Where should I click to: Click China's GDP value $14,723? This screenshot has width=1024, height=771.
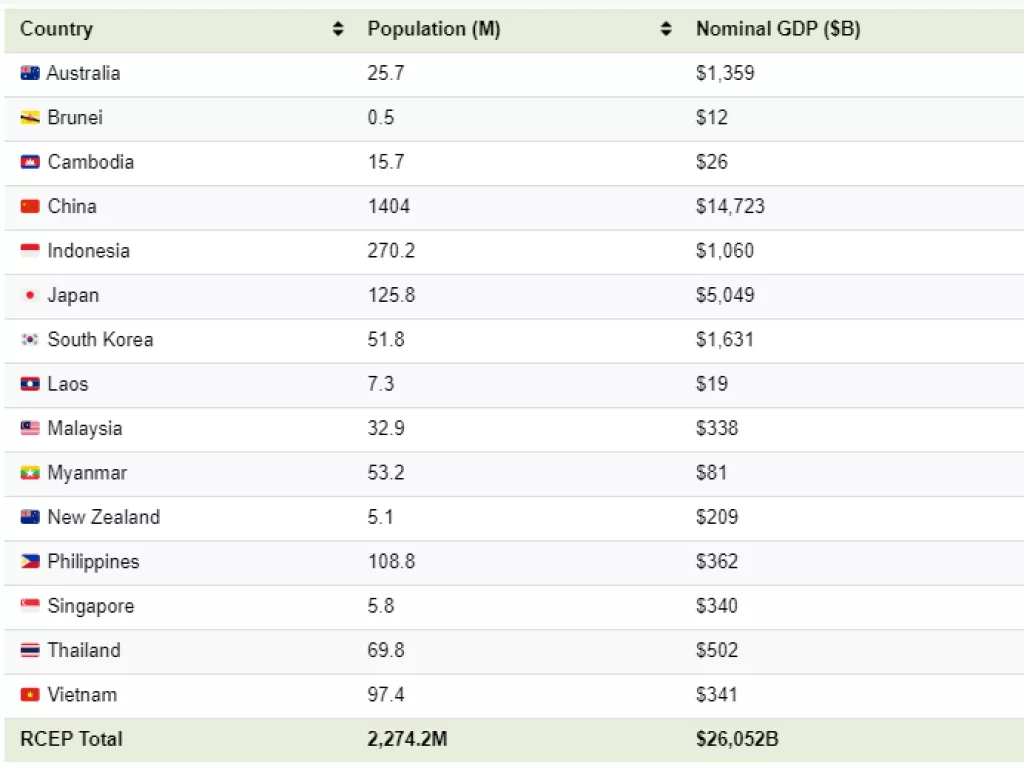(731, 206)
